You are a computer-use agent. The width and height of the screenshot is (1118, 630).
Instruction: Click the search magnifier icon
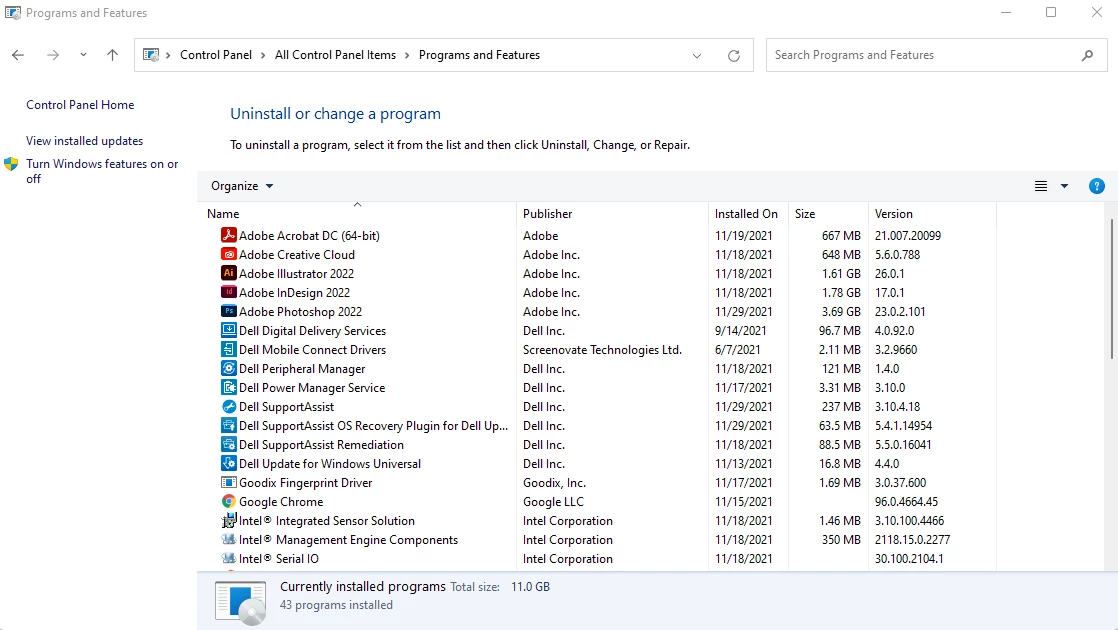pos(1087,55)
